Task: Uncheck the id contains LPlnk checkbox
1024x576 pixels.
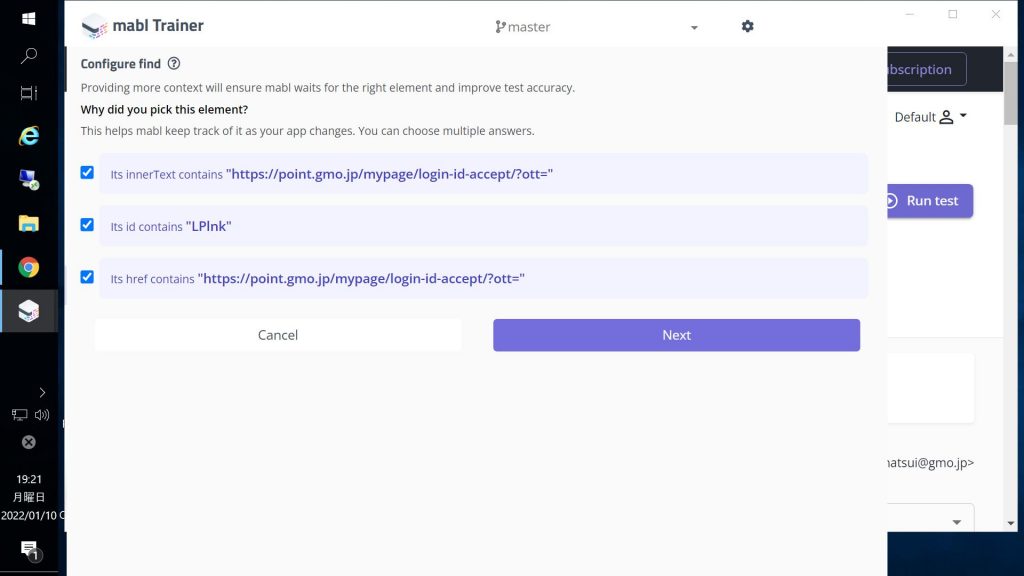Action: tap(87, 225)
